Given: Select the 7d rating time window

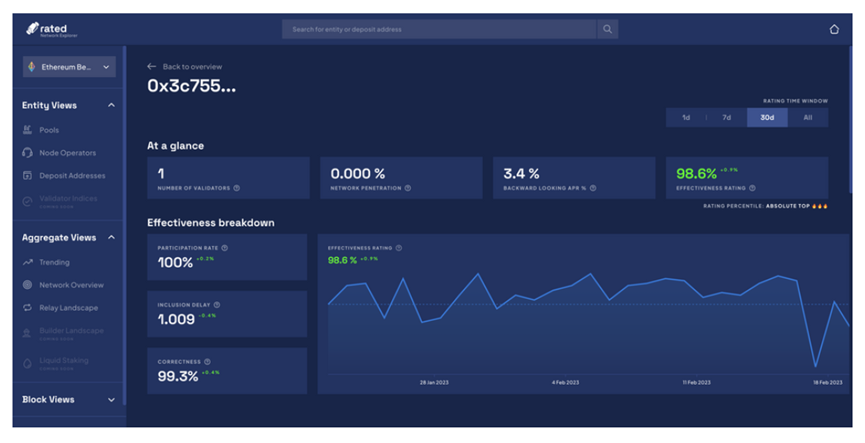Looking at the screenshot, I should coord(726,118).
